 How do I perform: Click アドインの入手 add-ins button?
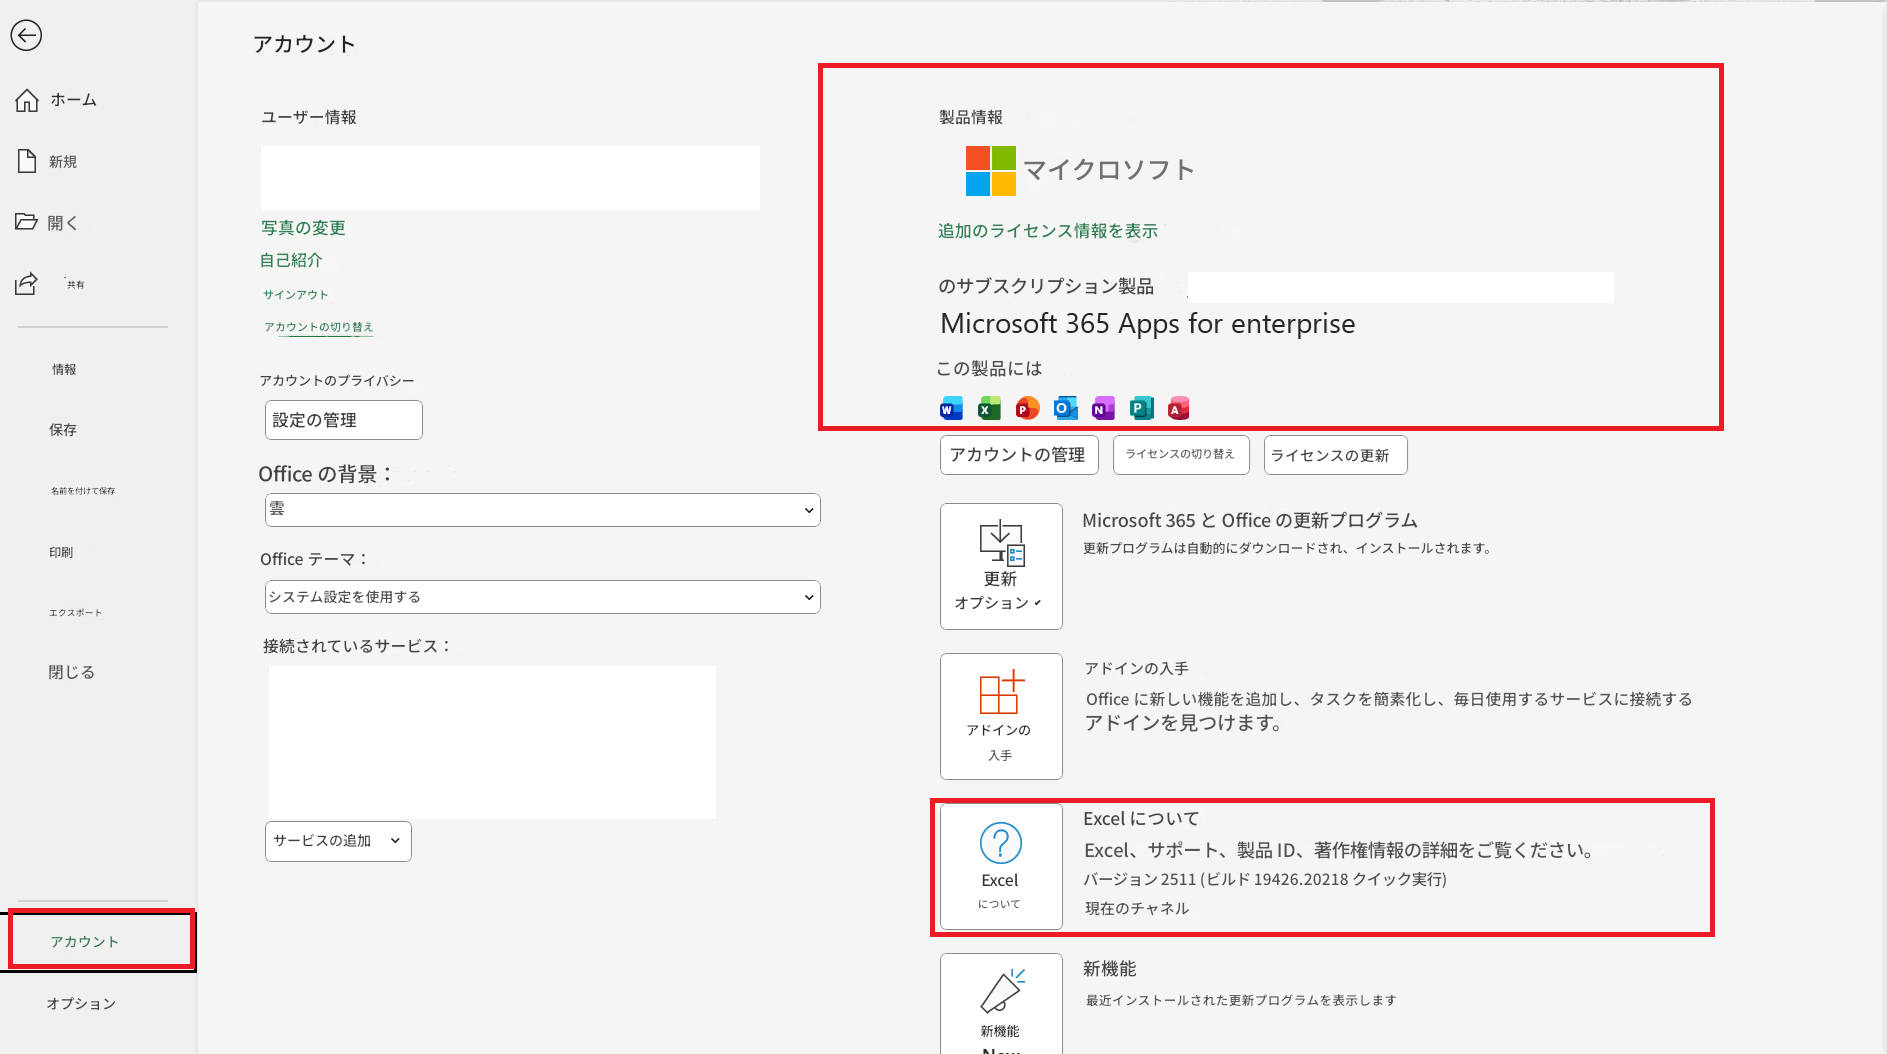[x=1001, y=716]
